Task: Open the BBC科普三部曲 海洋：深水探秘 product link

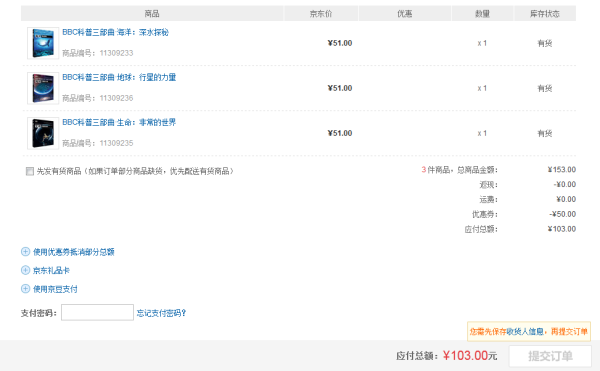Action: (x=115, y=33)
